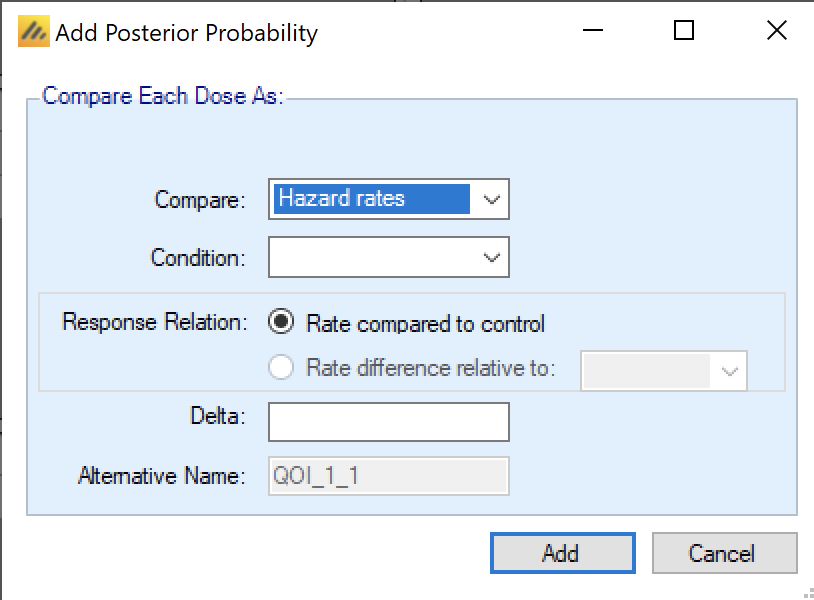The width and height of the screenshot is (814, 600).
Task: Click the app icon in the title bar
Action: [x=33, y=32]
